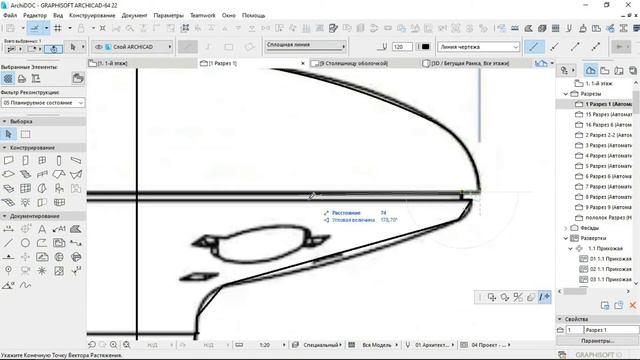The height and width of the screenshot is (360, 640).
Task: Select the Column tool
Action: pyautogui.click(x=59, y=160)
